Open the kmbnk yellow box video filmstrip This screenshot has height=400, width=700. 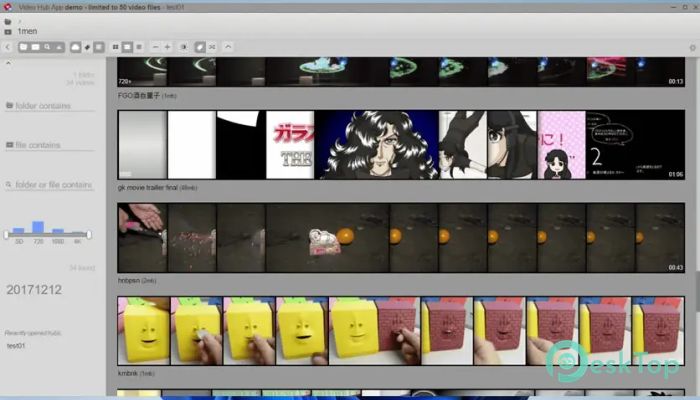click(x=401, y=331)
